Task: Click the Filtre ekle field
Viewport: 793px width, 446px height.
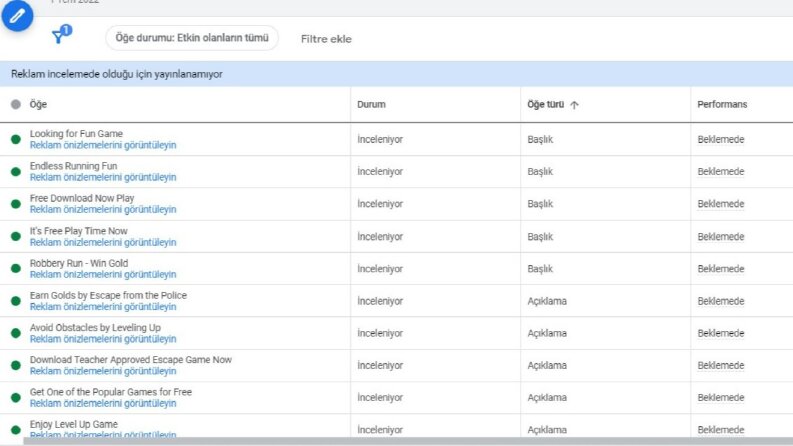Action: click(326, 39)
